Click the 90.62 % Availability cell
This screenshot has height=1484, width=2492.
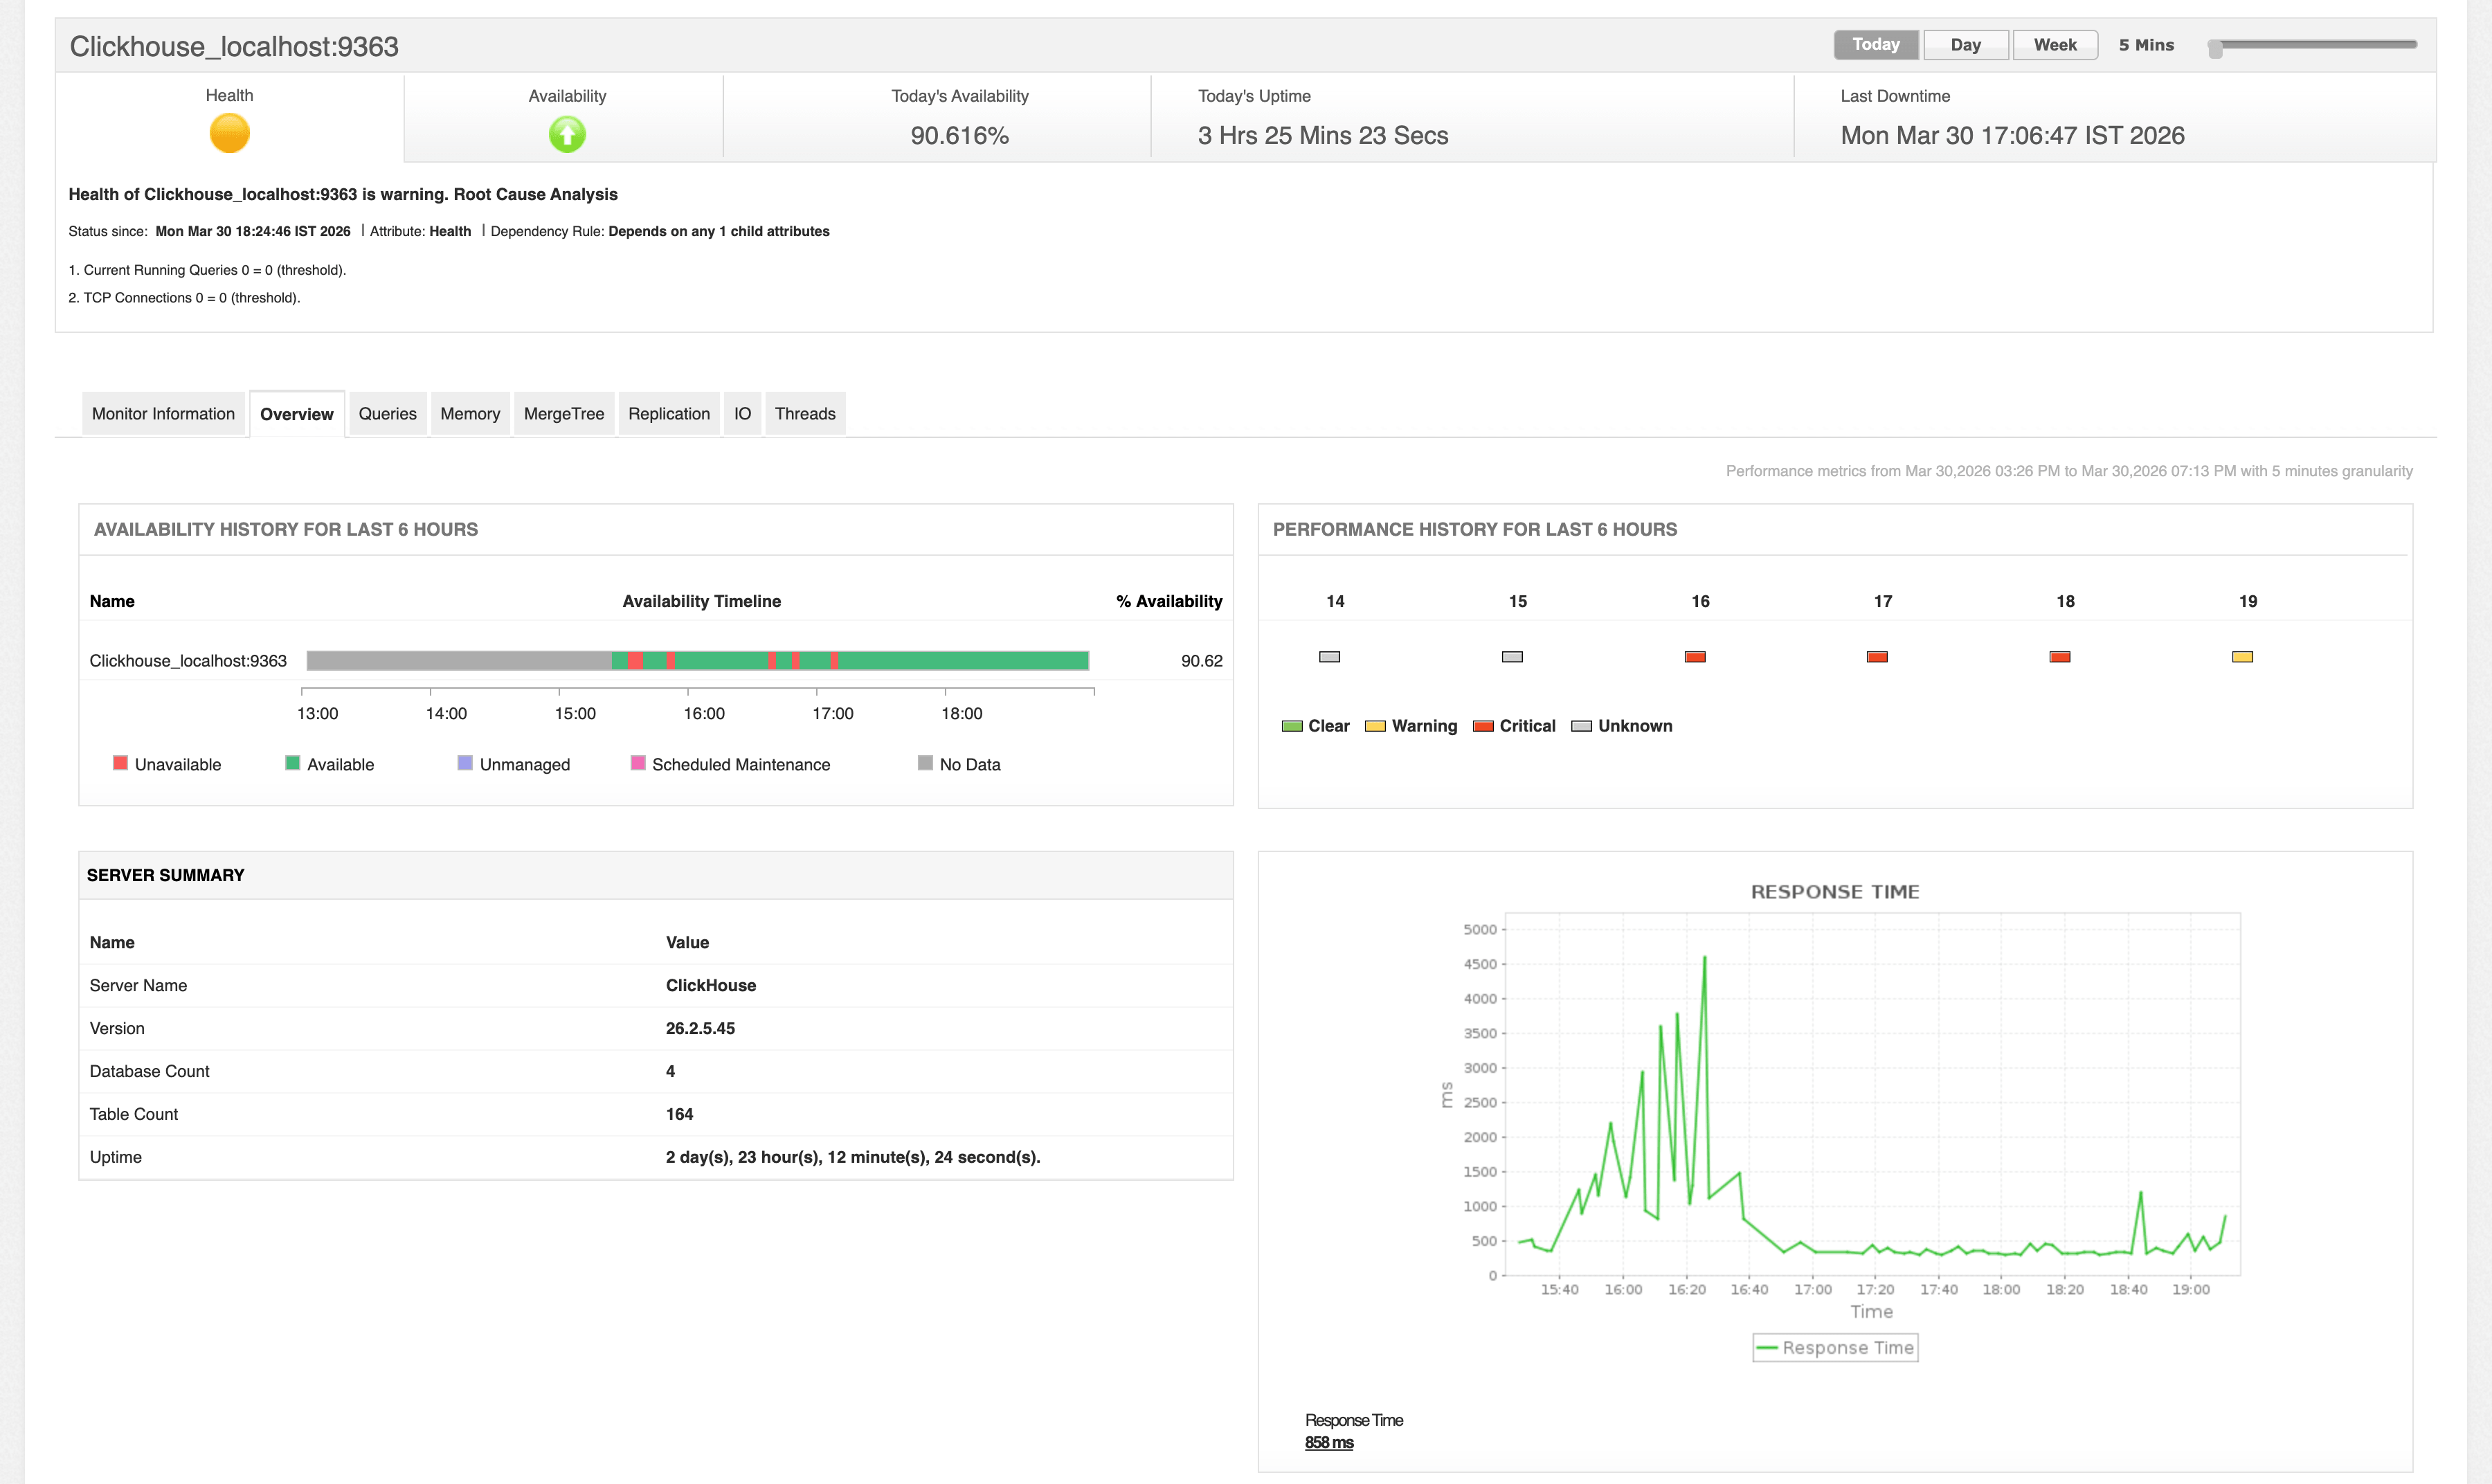(1201, 661)
